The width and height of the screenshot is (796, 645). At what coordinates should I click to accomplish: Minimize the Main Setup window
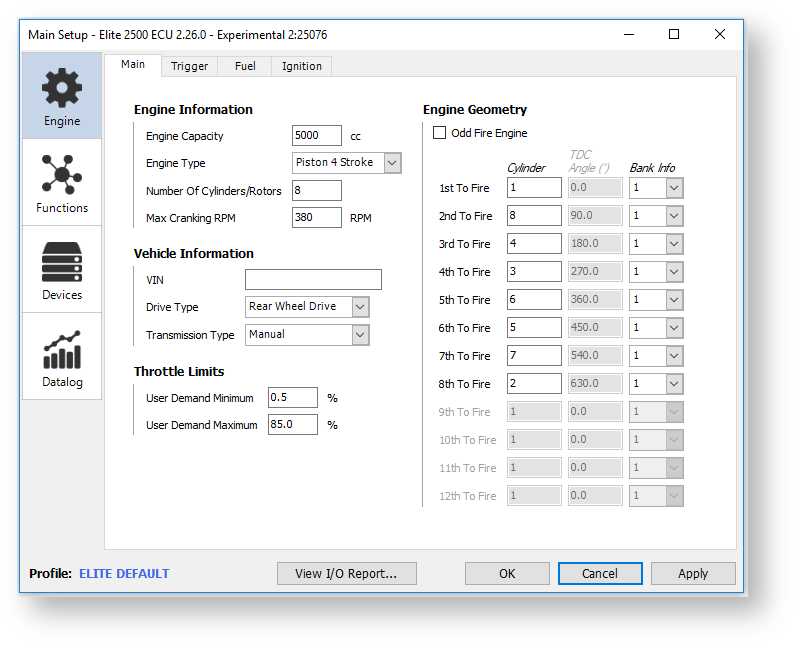(x=629, y=34)
